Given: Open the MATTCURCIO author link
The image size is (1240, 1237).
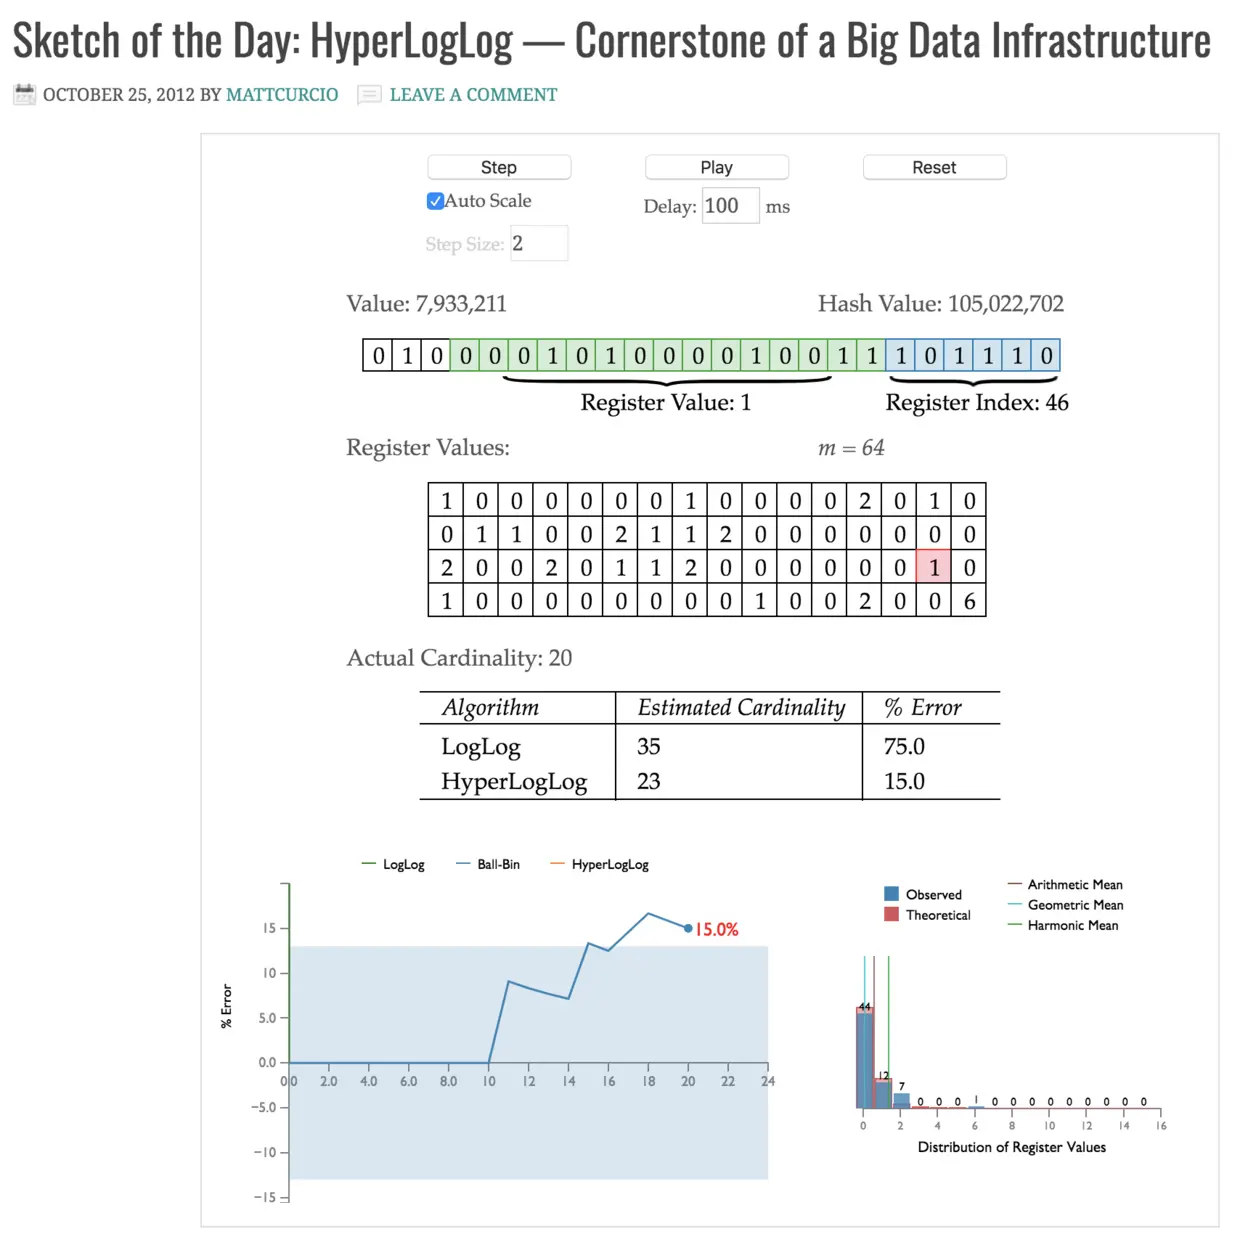Looking at the screenshot, I should click(282, 95).
